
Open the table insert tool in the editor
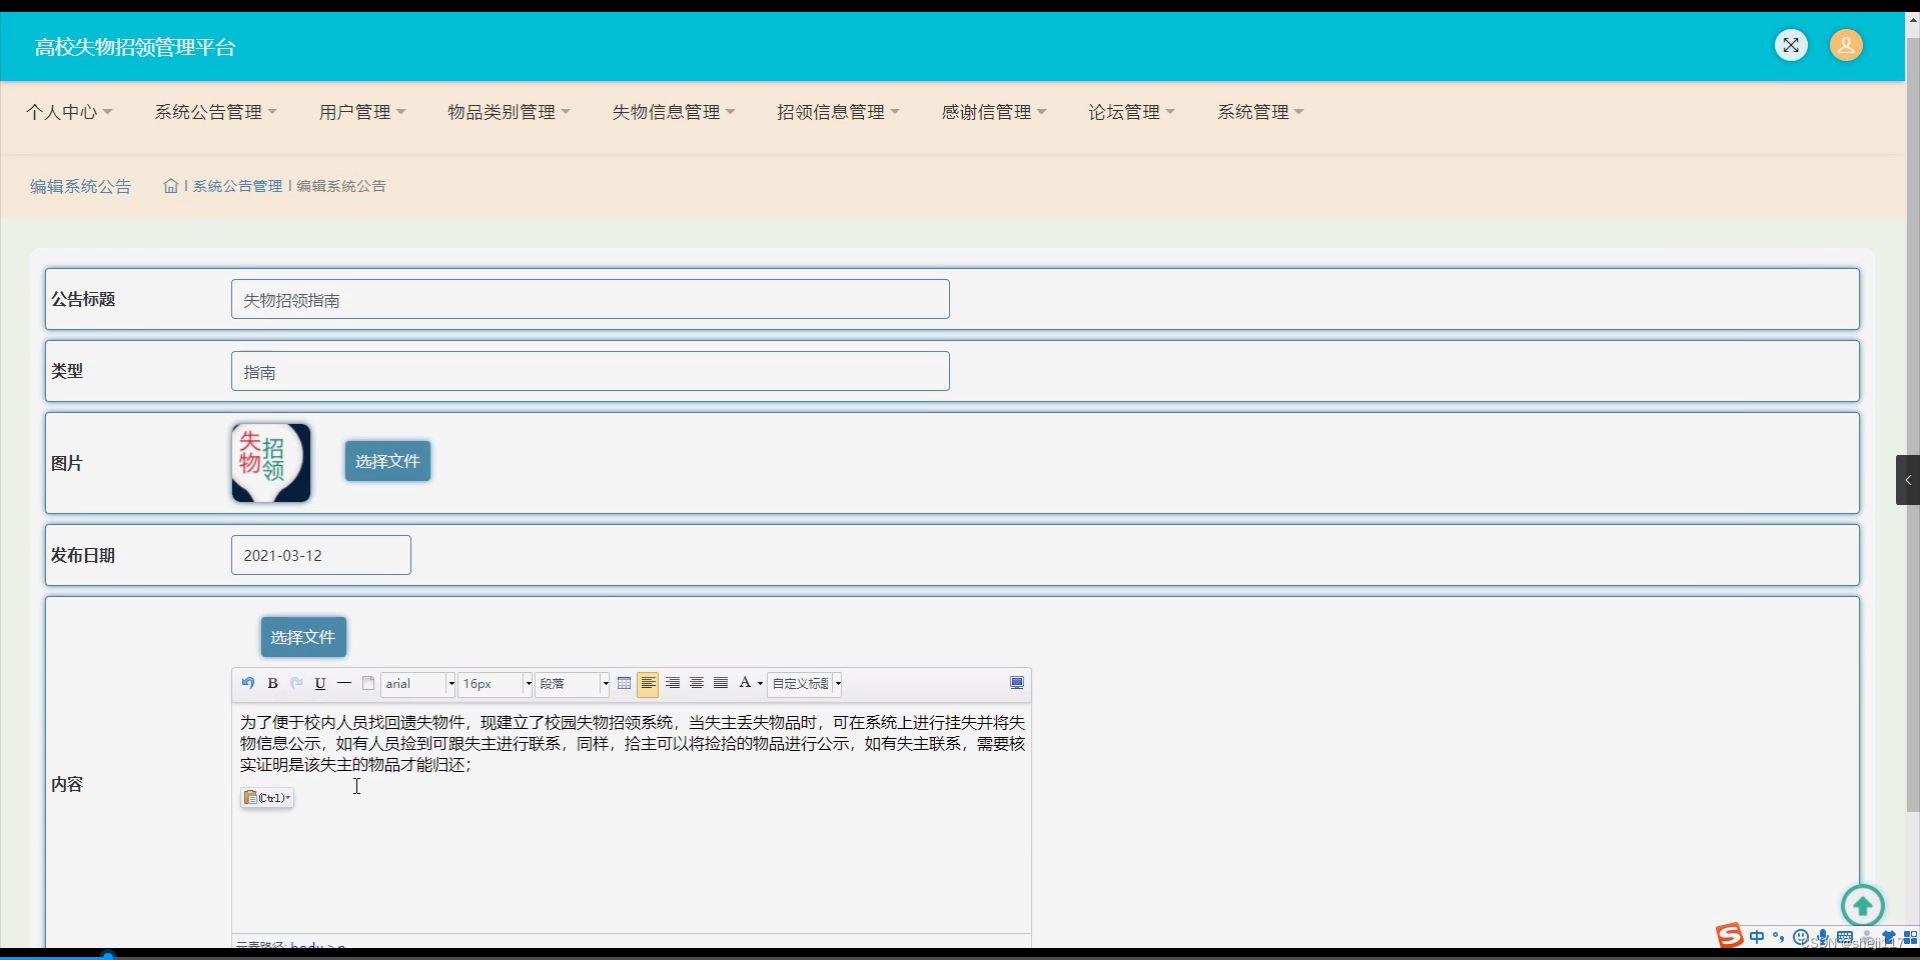(x=625, y=684)
